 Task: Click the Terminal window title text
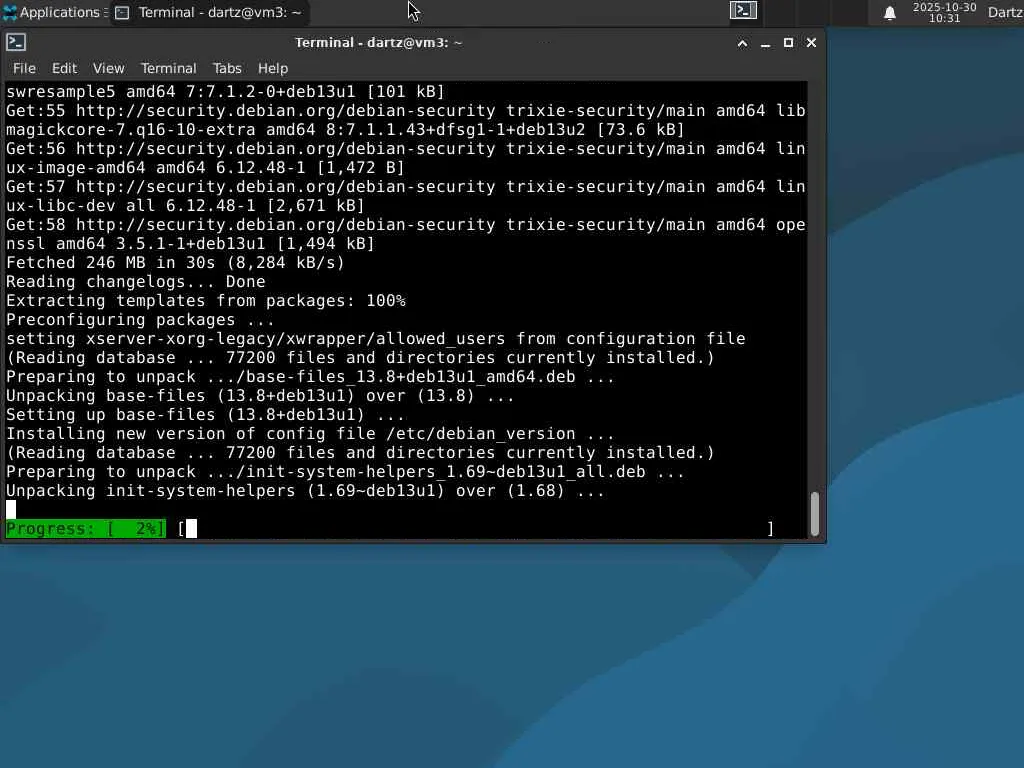click(x=379, y=42)
